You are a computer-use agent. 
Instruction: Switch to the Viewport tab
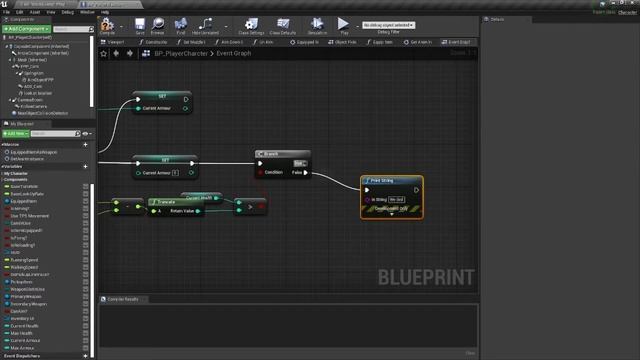[x=113, y=42]
